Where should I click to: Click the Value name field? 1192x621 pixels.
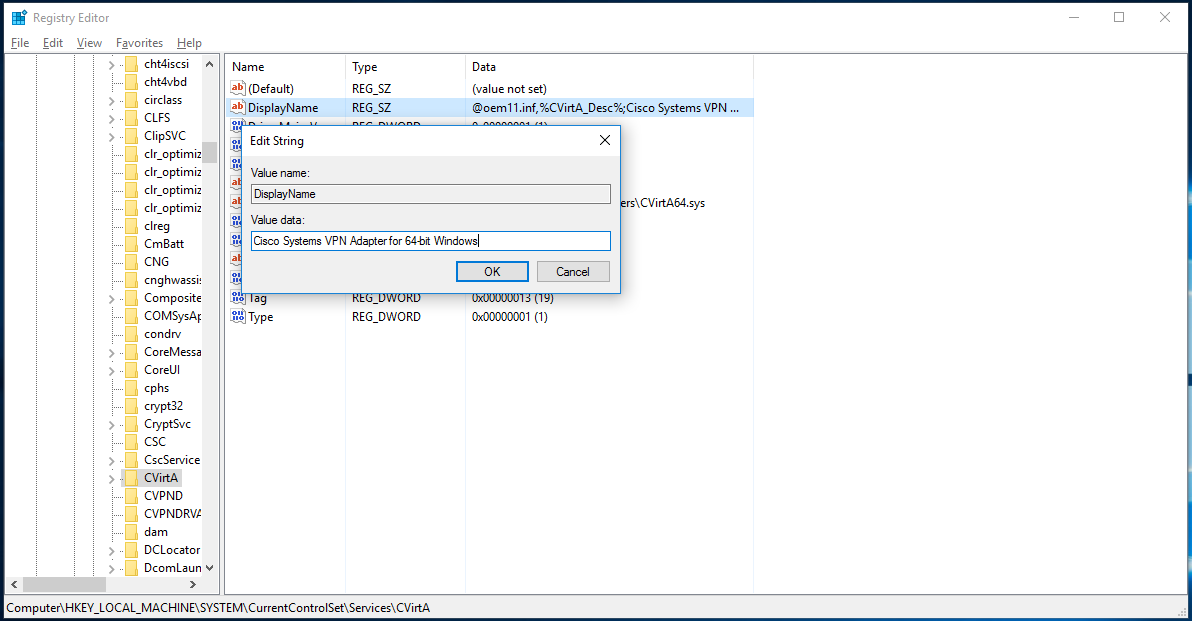pos(430,194)
